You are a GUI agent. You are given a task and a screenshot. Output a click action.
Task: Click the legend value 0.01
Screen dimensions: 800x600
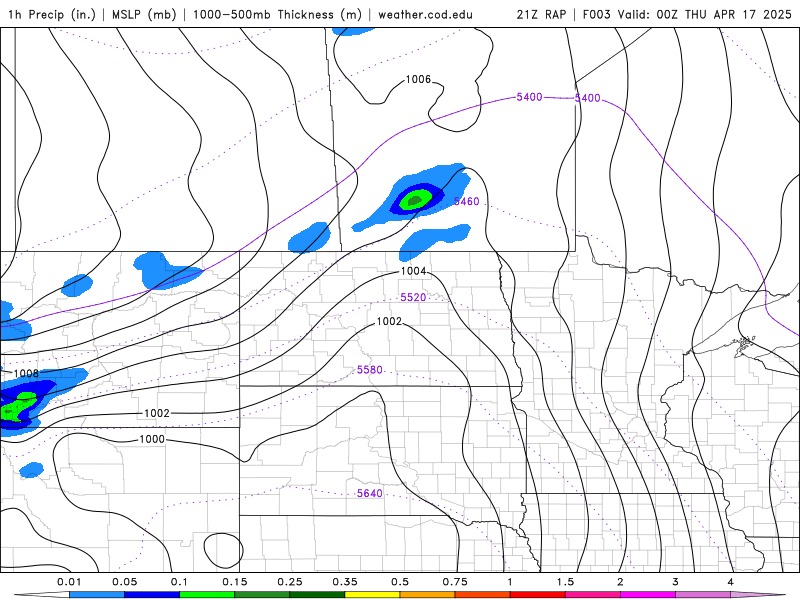pos(69,582)
